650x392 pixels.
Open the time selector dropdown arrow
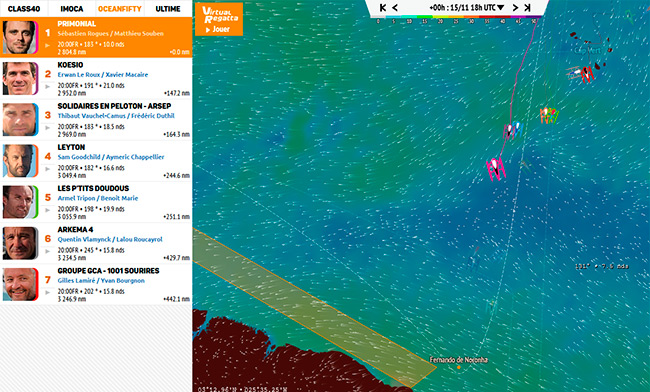(x=501, y=8)
